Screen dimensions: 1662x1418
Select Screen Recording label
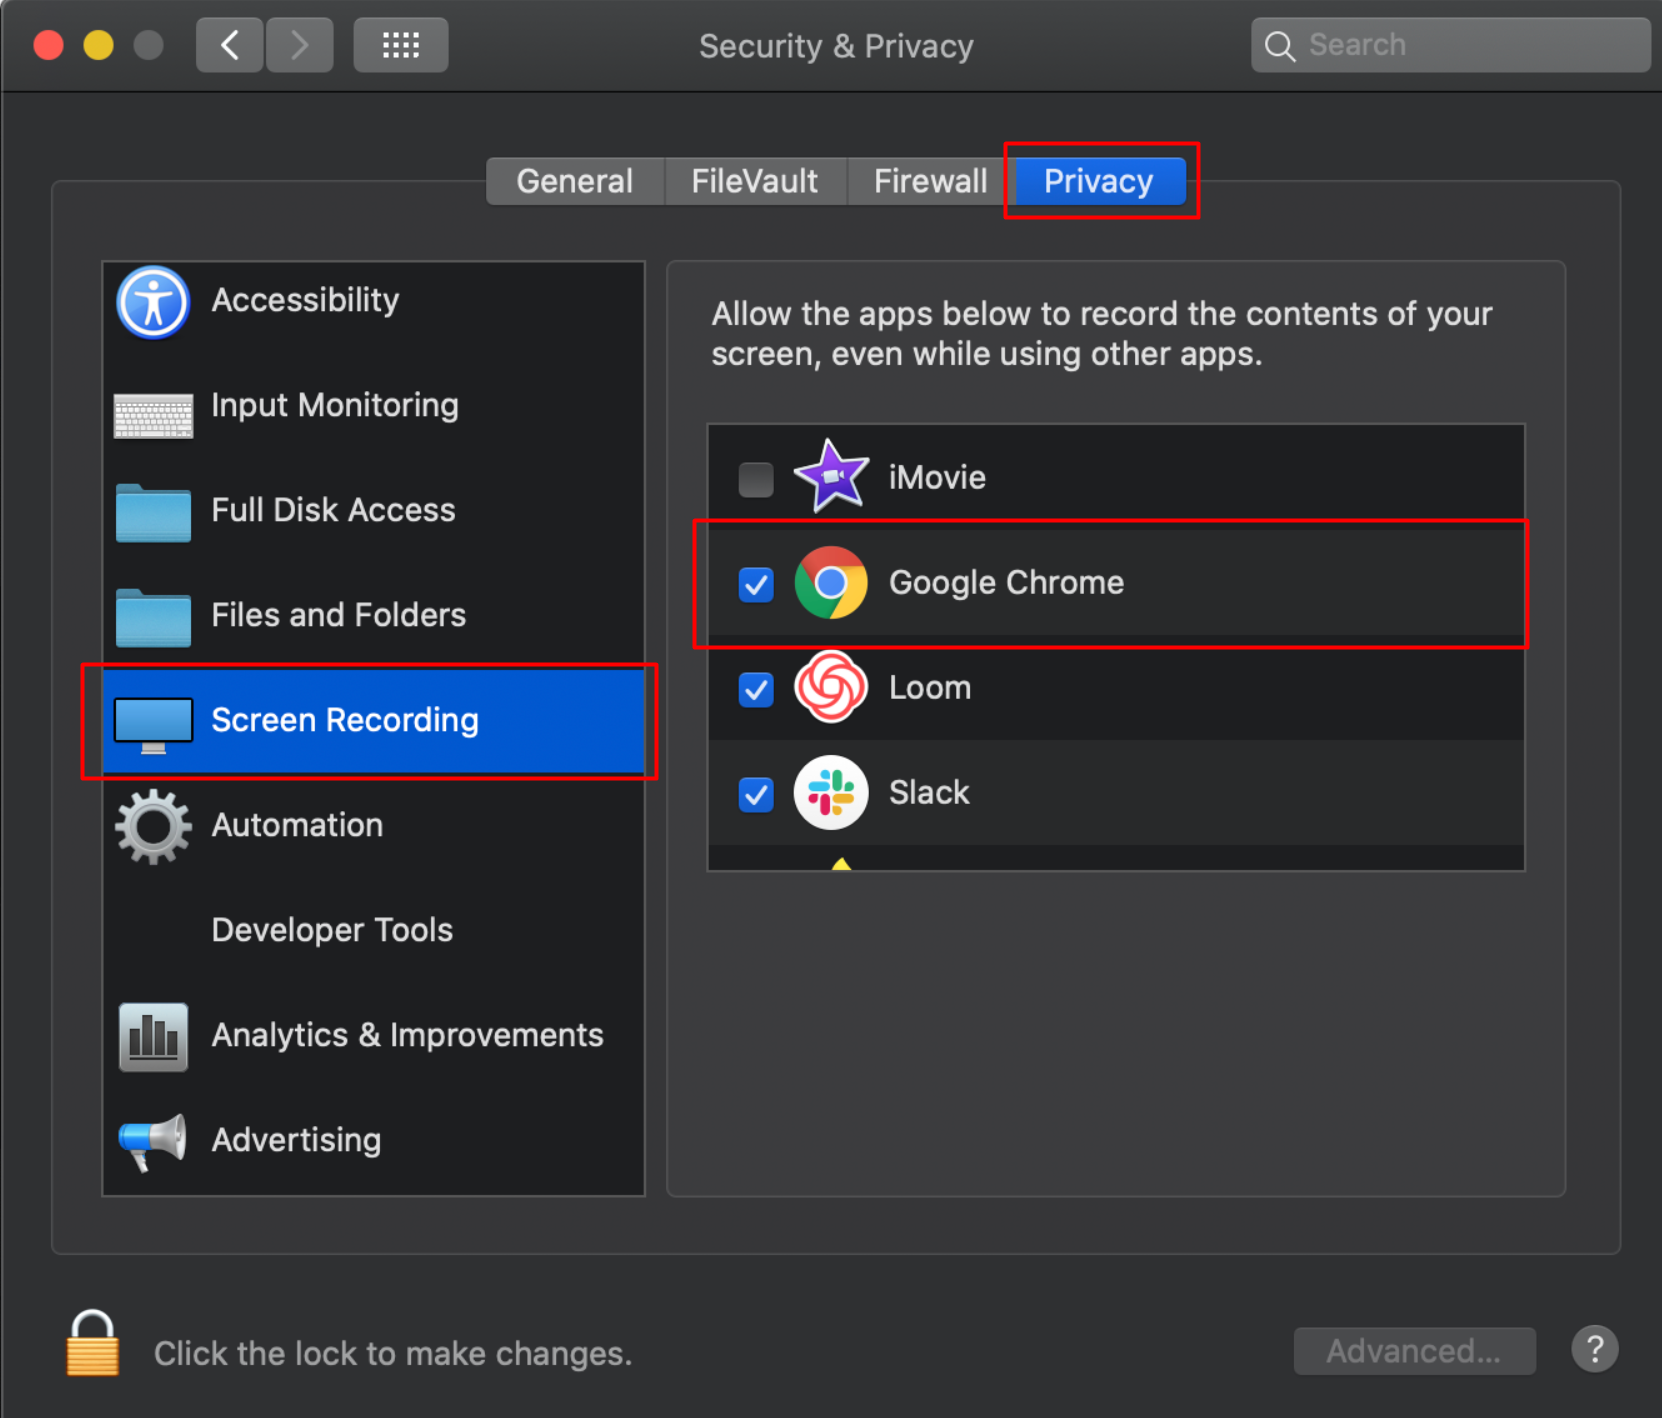pos(345,720)
